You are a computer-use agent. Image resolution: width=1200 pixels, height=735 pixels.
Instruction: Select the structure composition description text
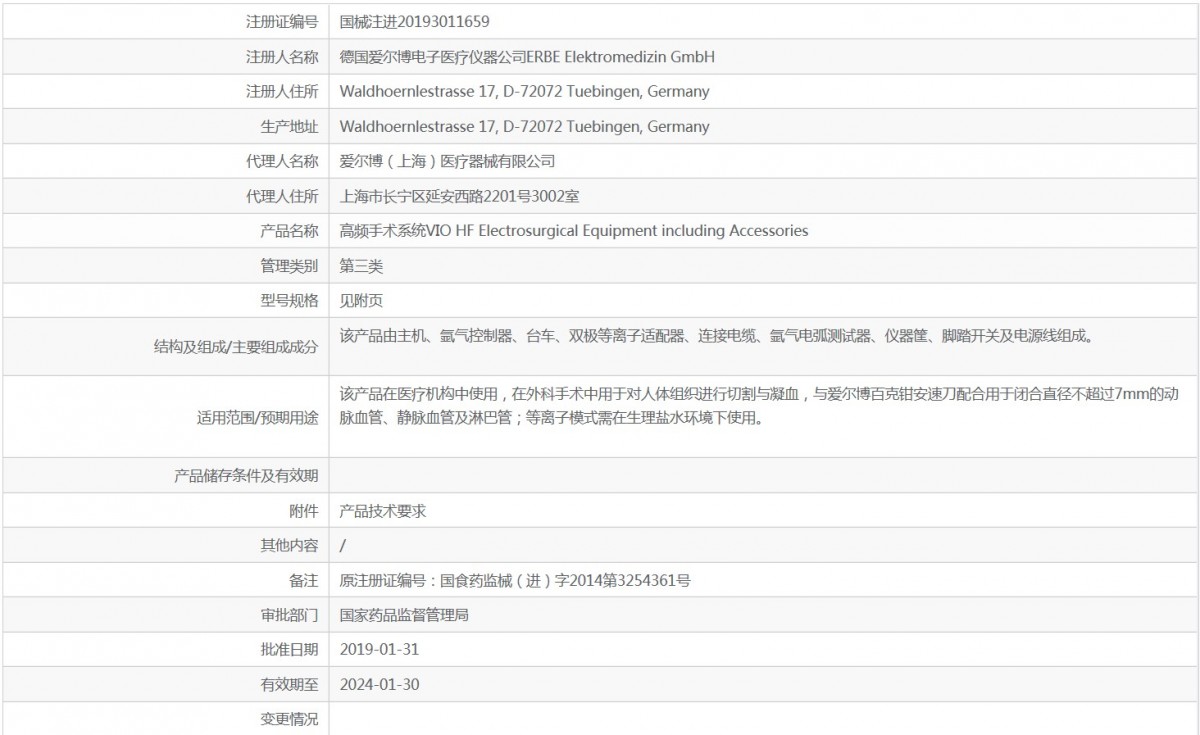(716, 336)
